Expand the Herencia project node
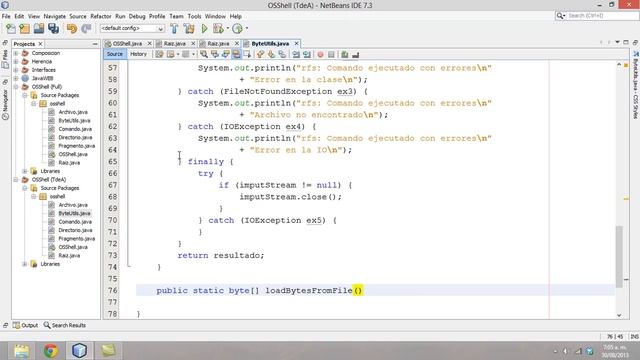The image size is (640, 360). click(16, 62)
